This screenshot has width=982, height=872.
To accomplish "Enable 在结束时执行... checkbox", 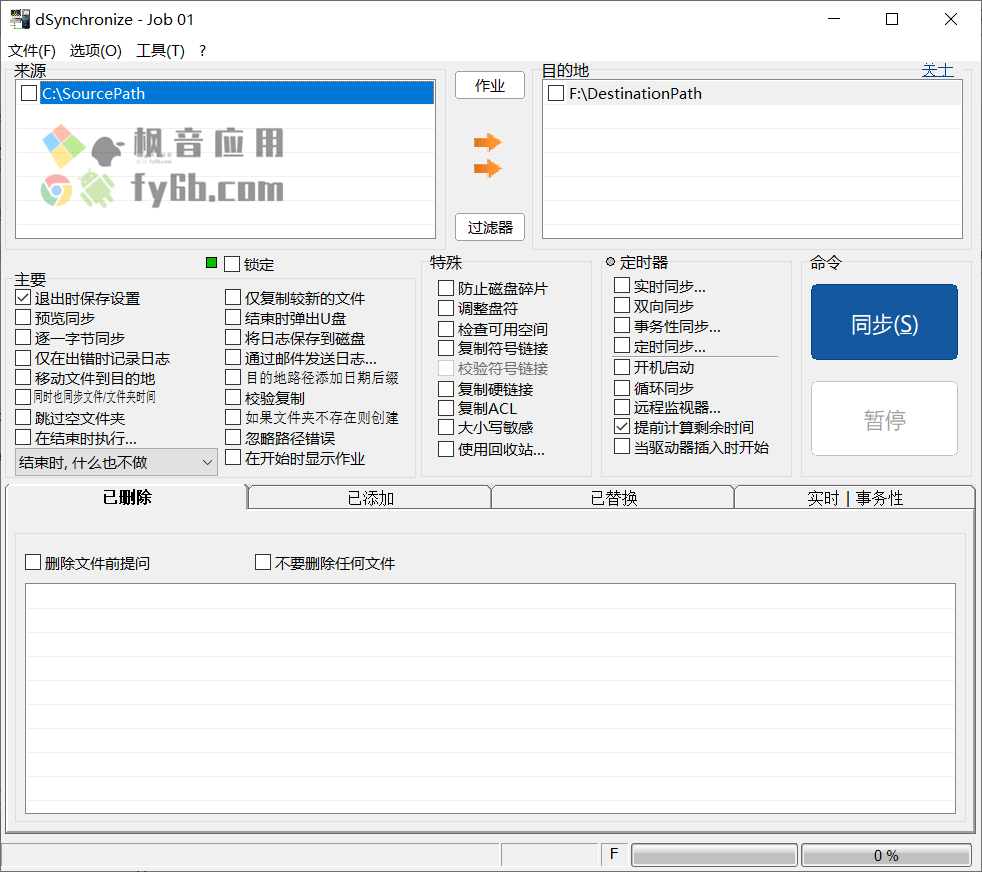I will click(x=23, y=437).
